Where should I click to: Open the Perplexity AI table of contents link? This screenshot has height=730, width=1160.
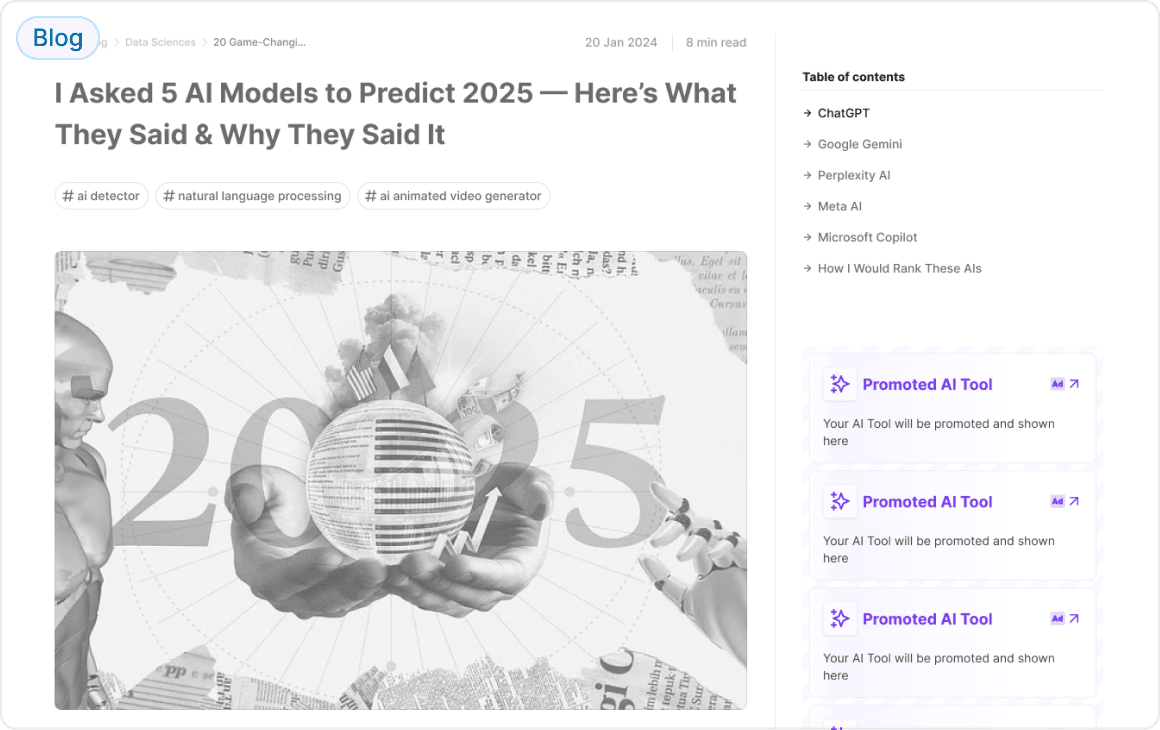(x=854, y=175)
